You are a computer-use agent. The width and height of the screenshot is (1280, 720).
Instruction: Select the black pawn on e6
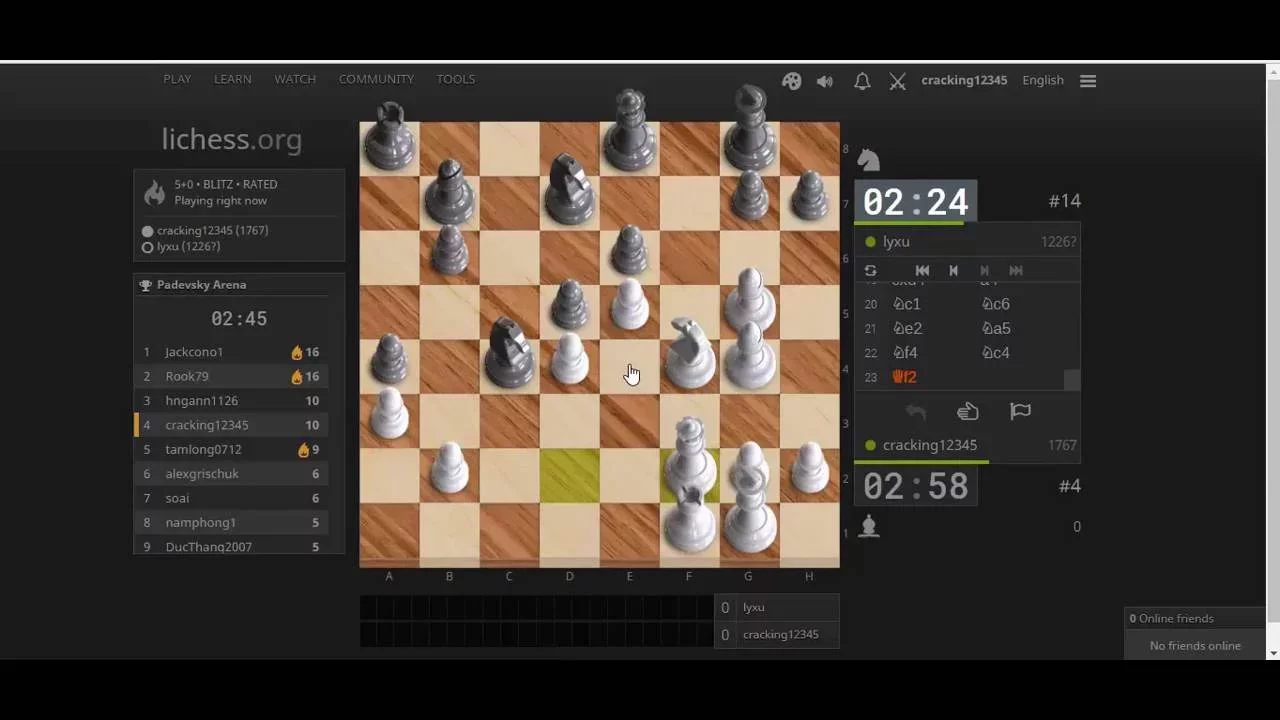click(629, 249)
